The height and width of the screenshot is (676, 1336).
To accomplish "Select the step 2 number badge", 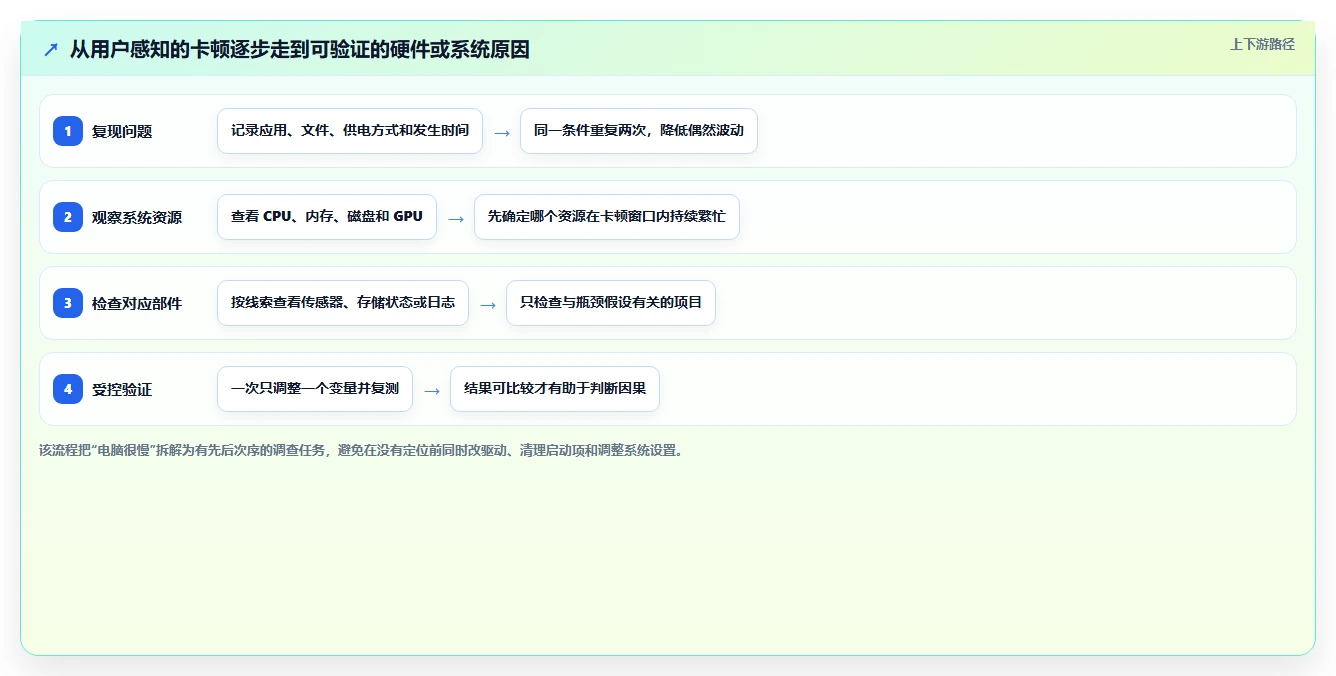I will click(x=68, y=217).
